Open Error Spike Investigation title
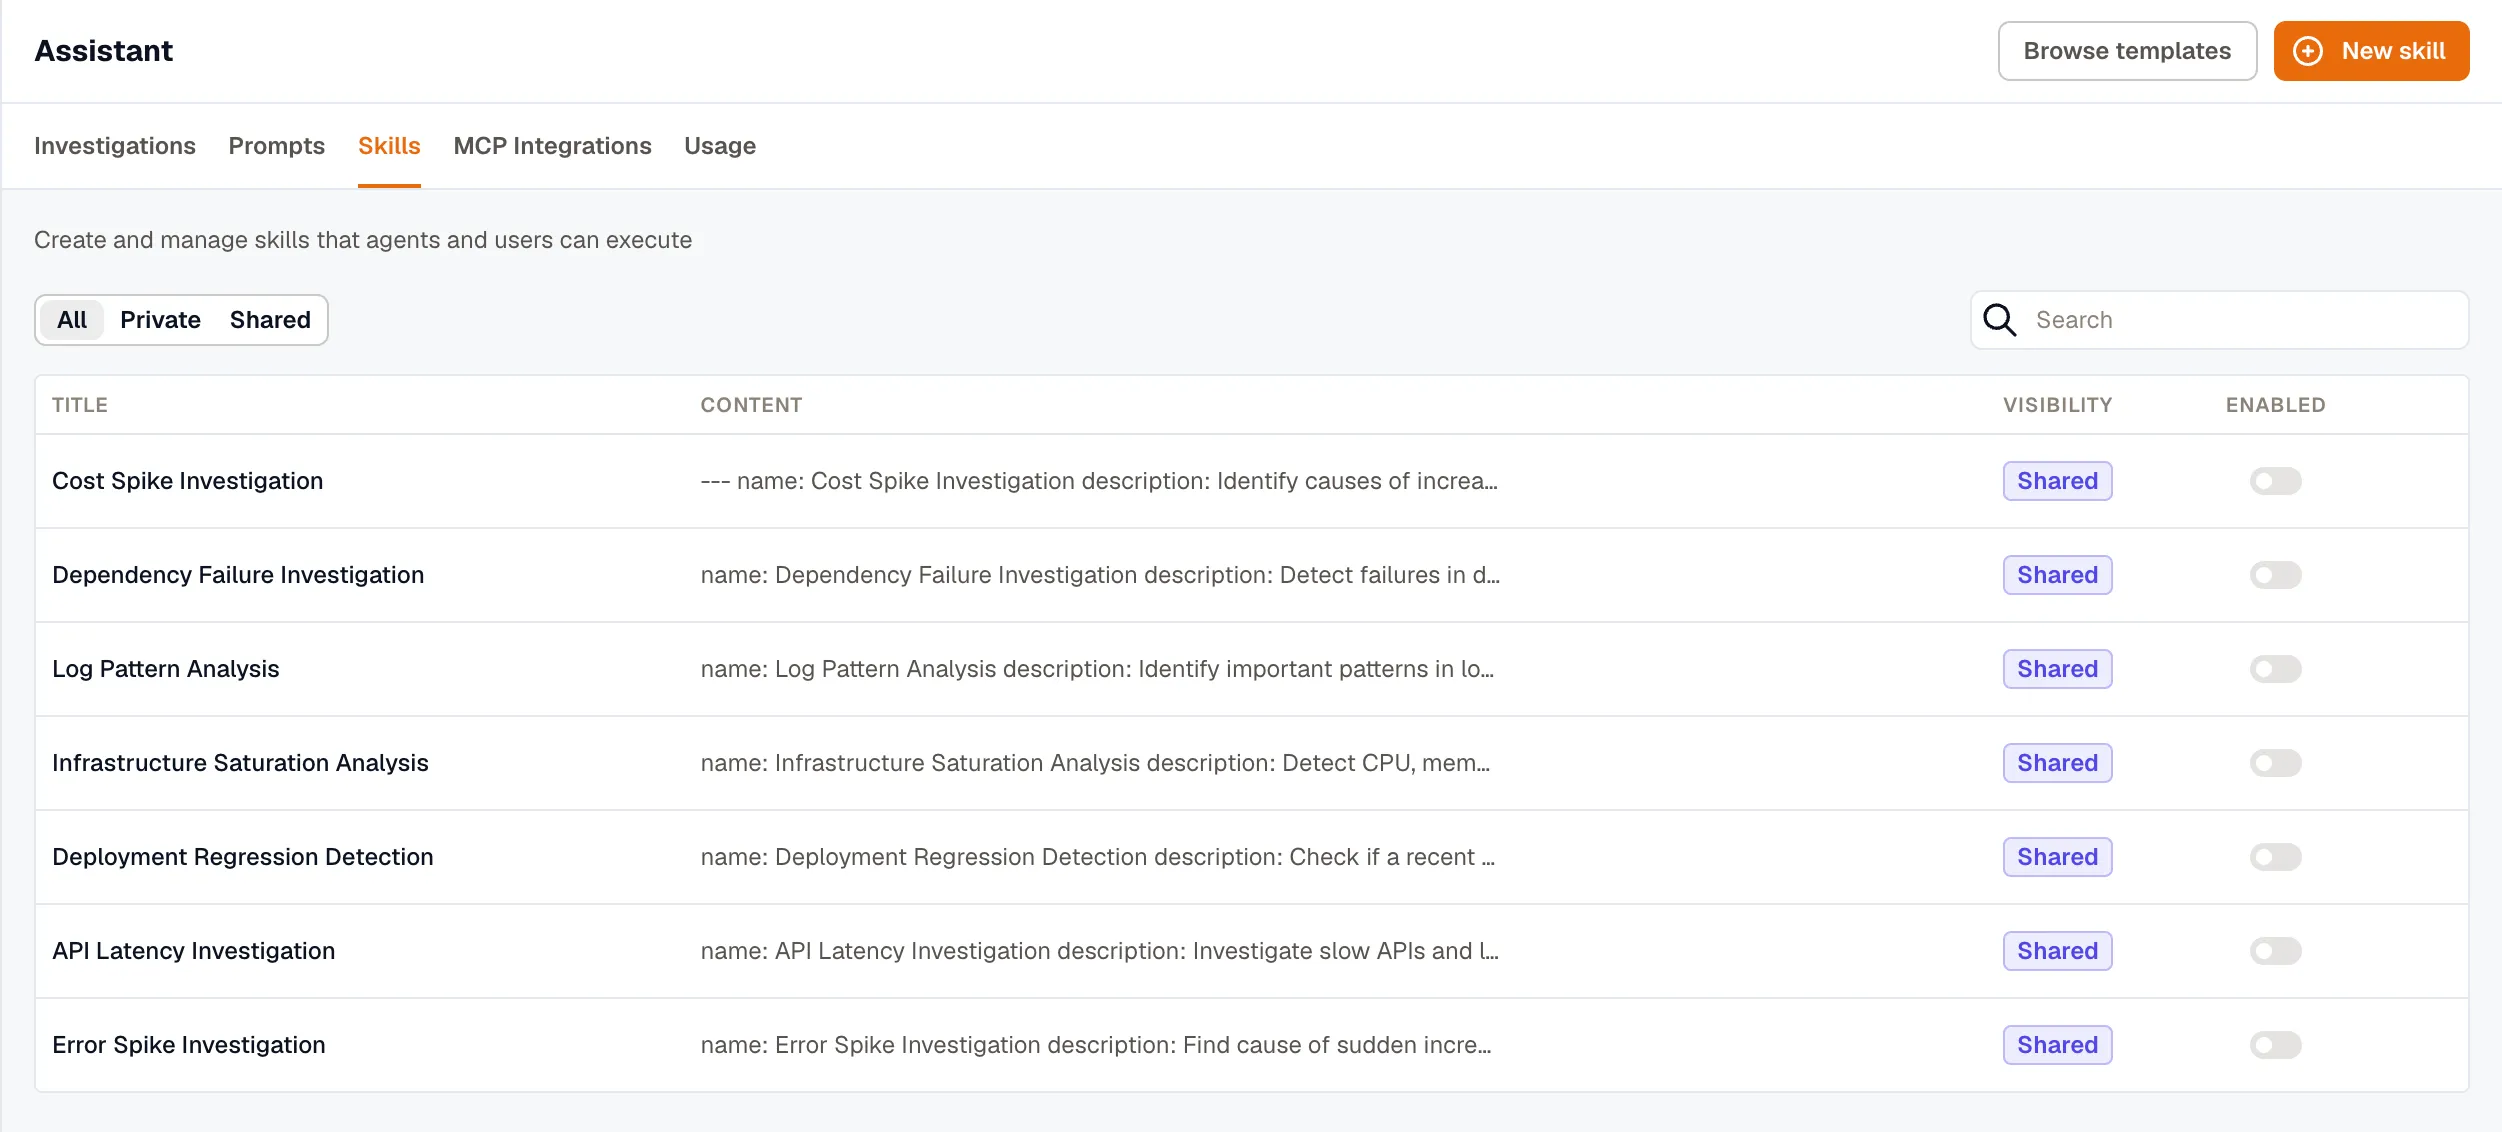Viewport: 2502px width, 1132px height. pos(188,1045)
